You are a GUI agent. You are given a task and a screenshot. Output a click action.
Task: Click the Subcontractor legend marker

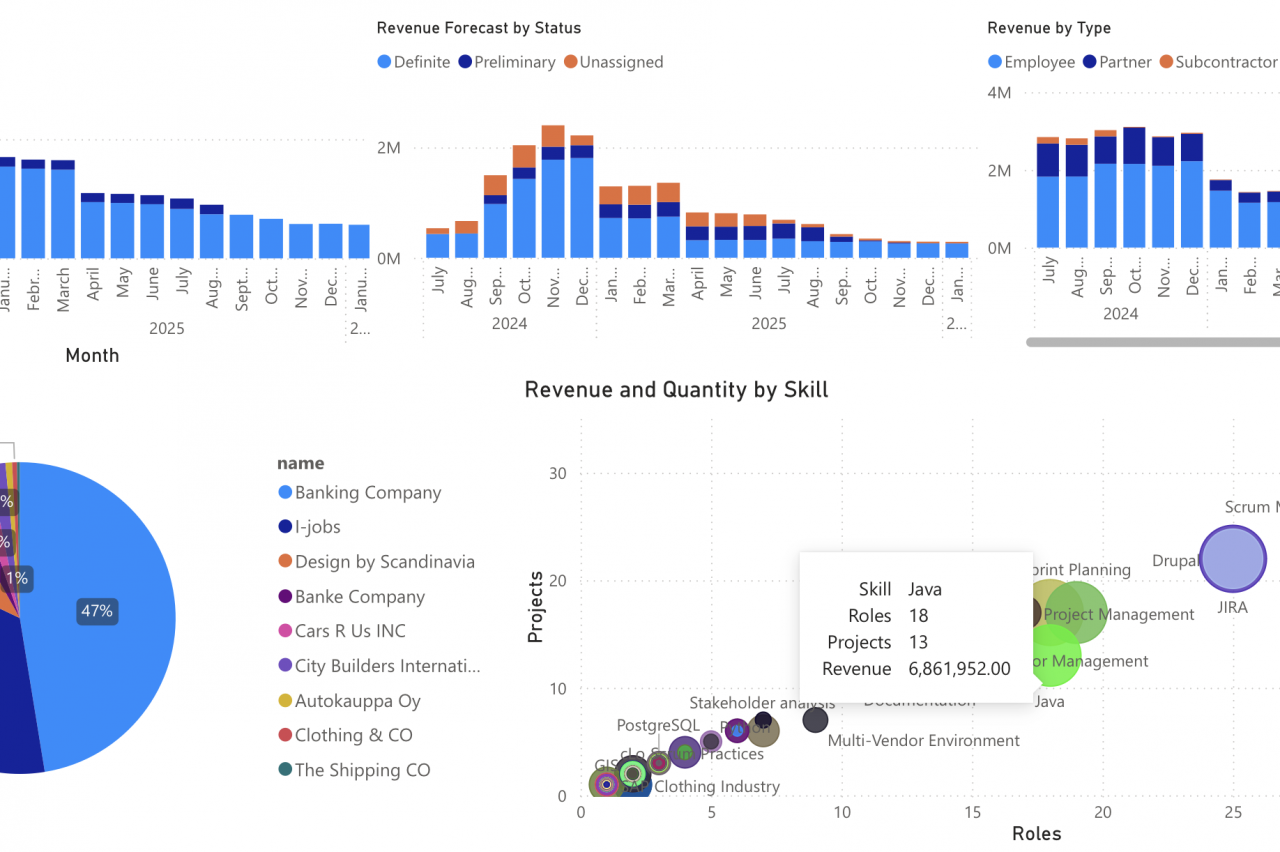pyautogui.click(x=1166, y=62)
